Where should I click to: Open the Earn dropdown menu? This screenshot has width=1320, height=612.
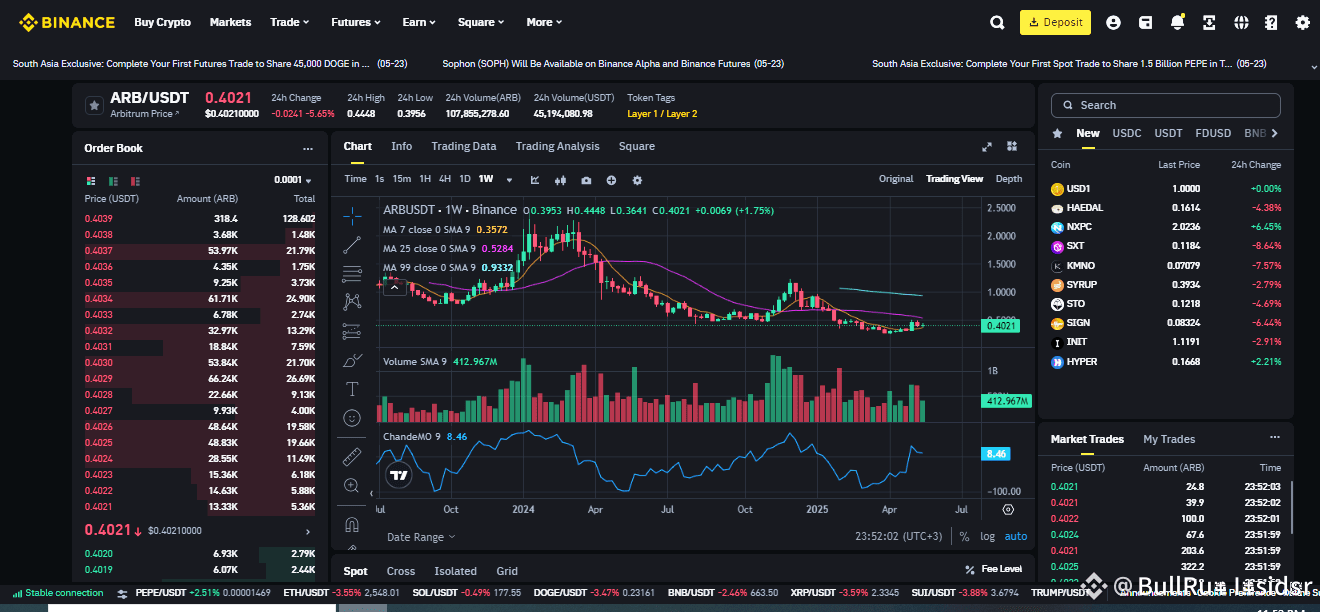(x=419, y=22)
